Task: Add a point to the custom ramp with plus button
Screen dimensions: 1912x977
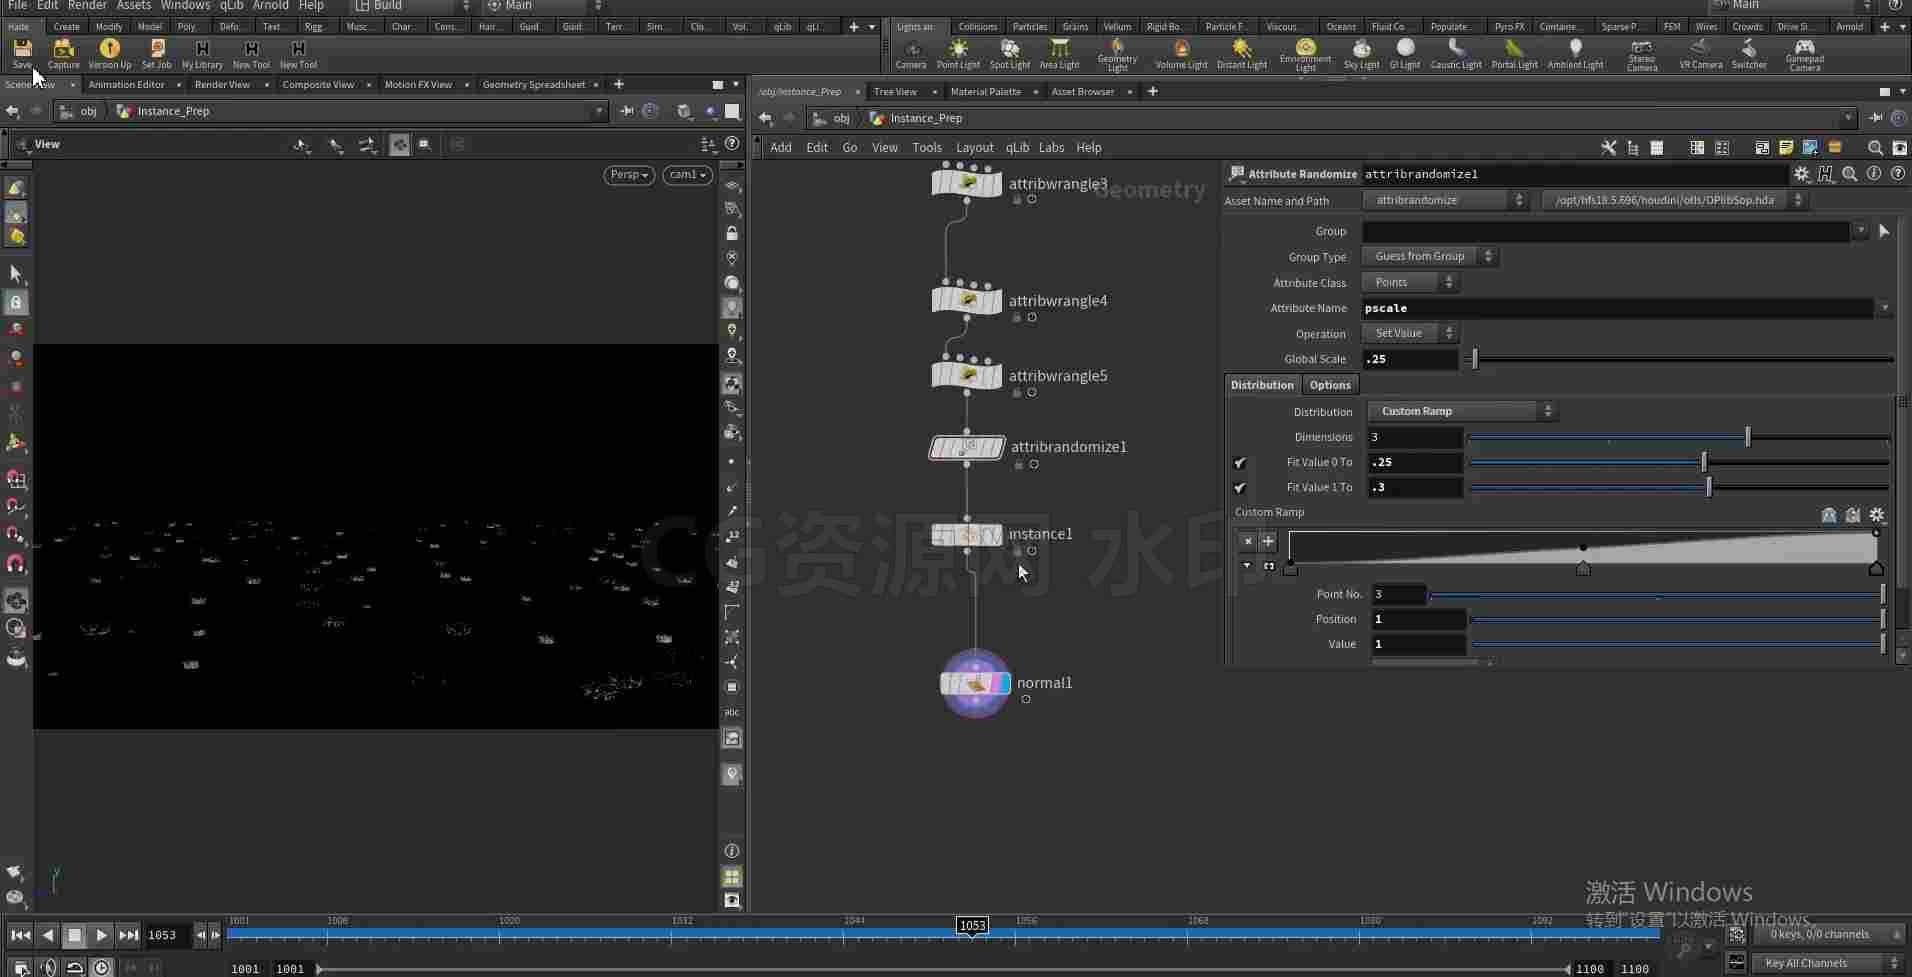Action: tap(1268, 541)
